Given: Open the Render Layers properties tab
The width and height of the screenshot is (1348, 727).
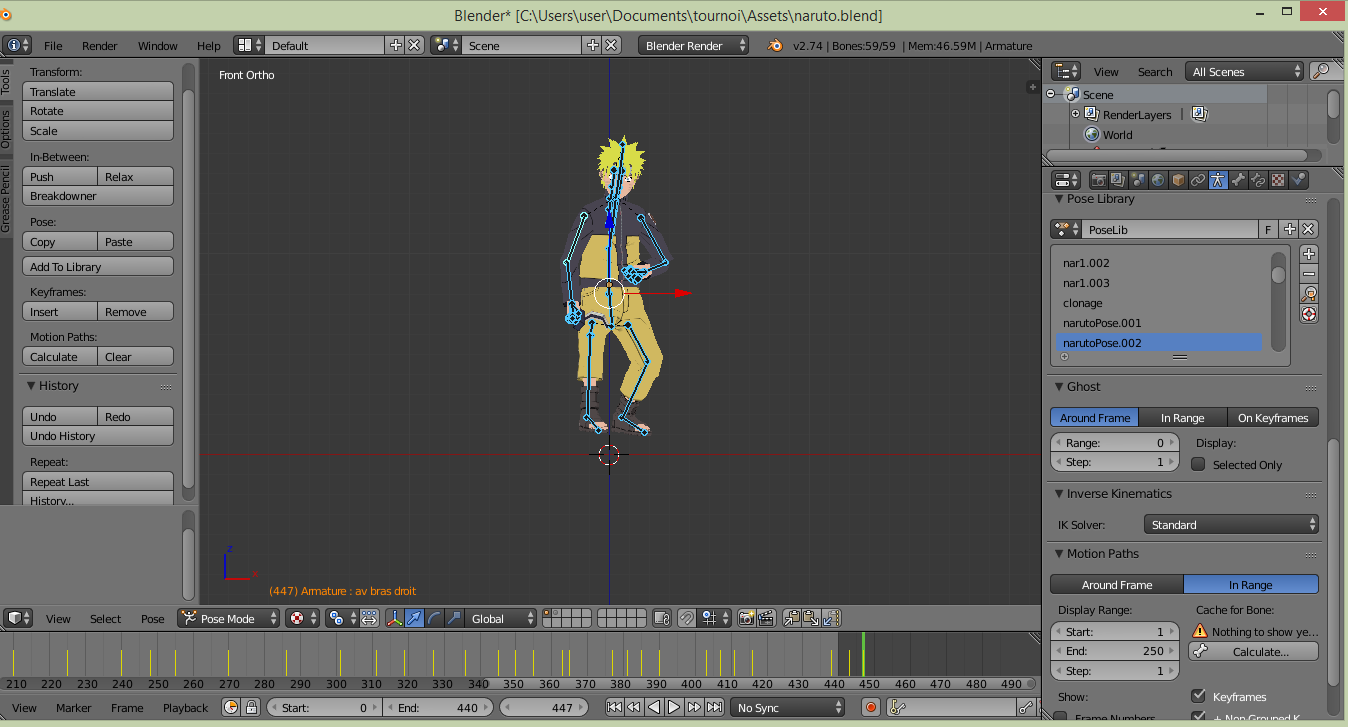Looking at the screenshot, I should (x=1118, y=180).
